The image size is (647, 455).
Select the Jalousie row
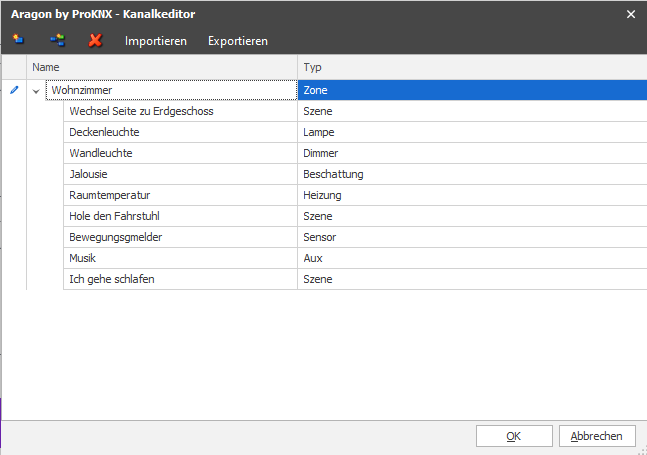355,174
